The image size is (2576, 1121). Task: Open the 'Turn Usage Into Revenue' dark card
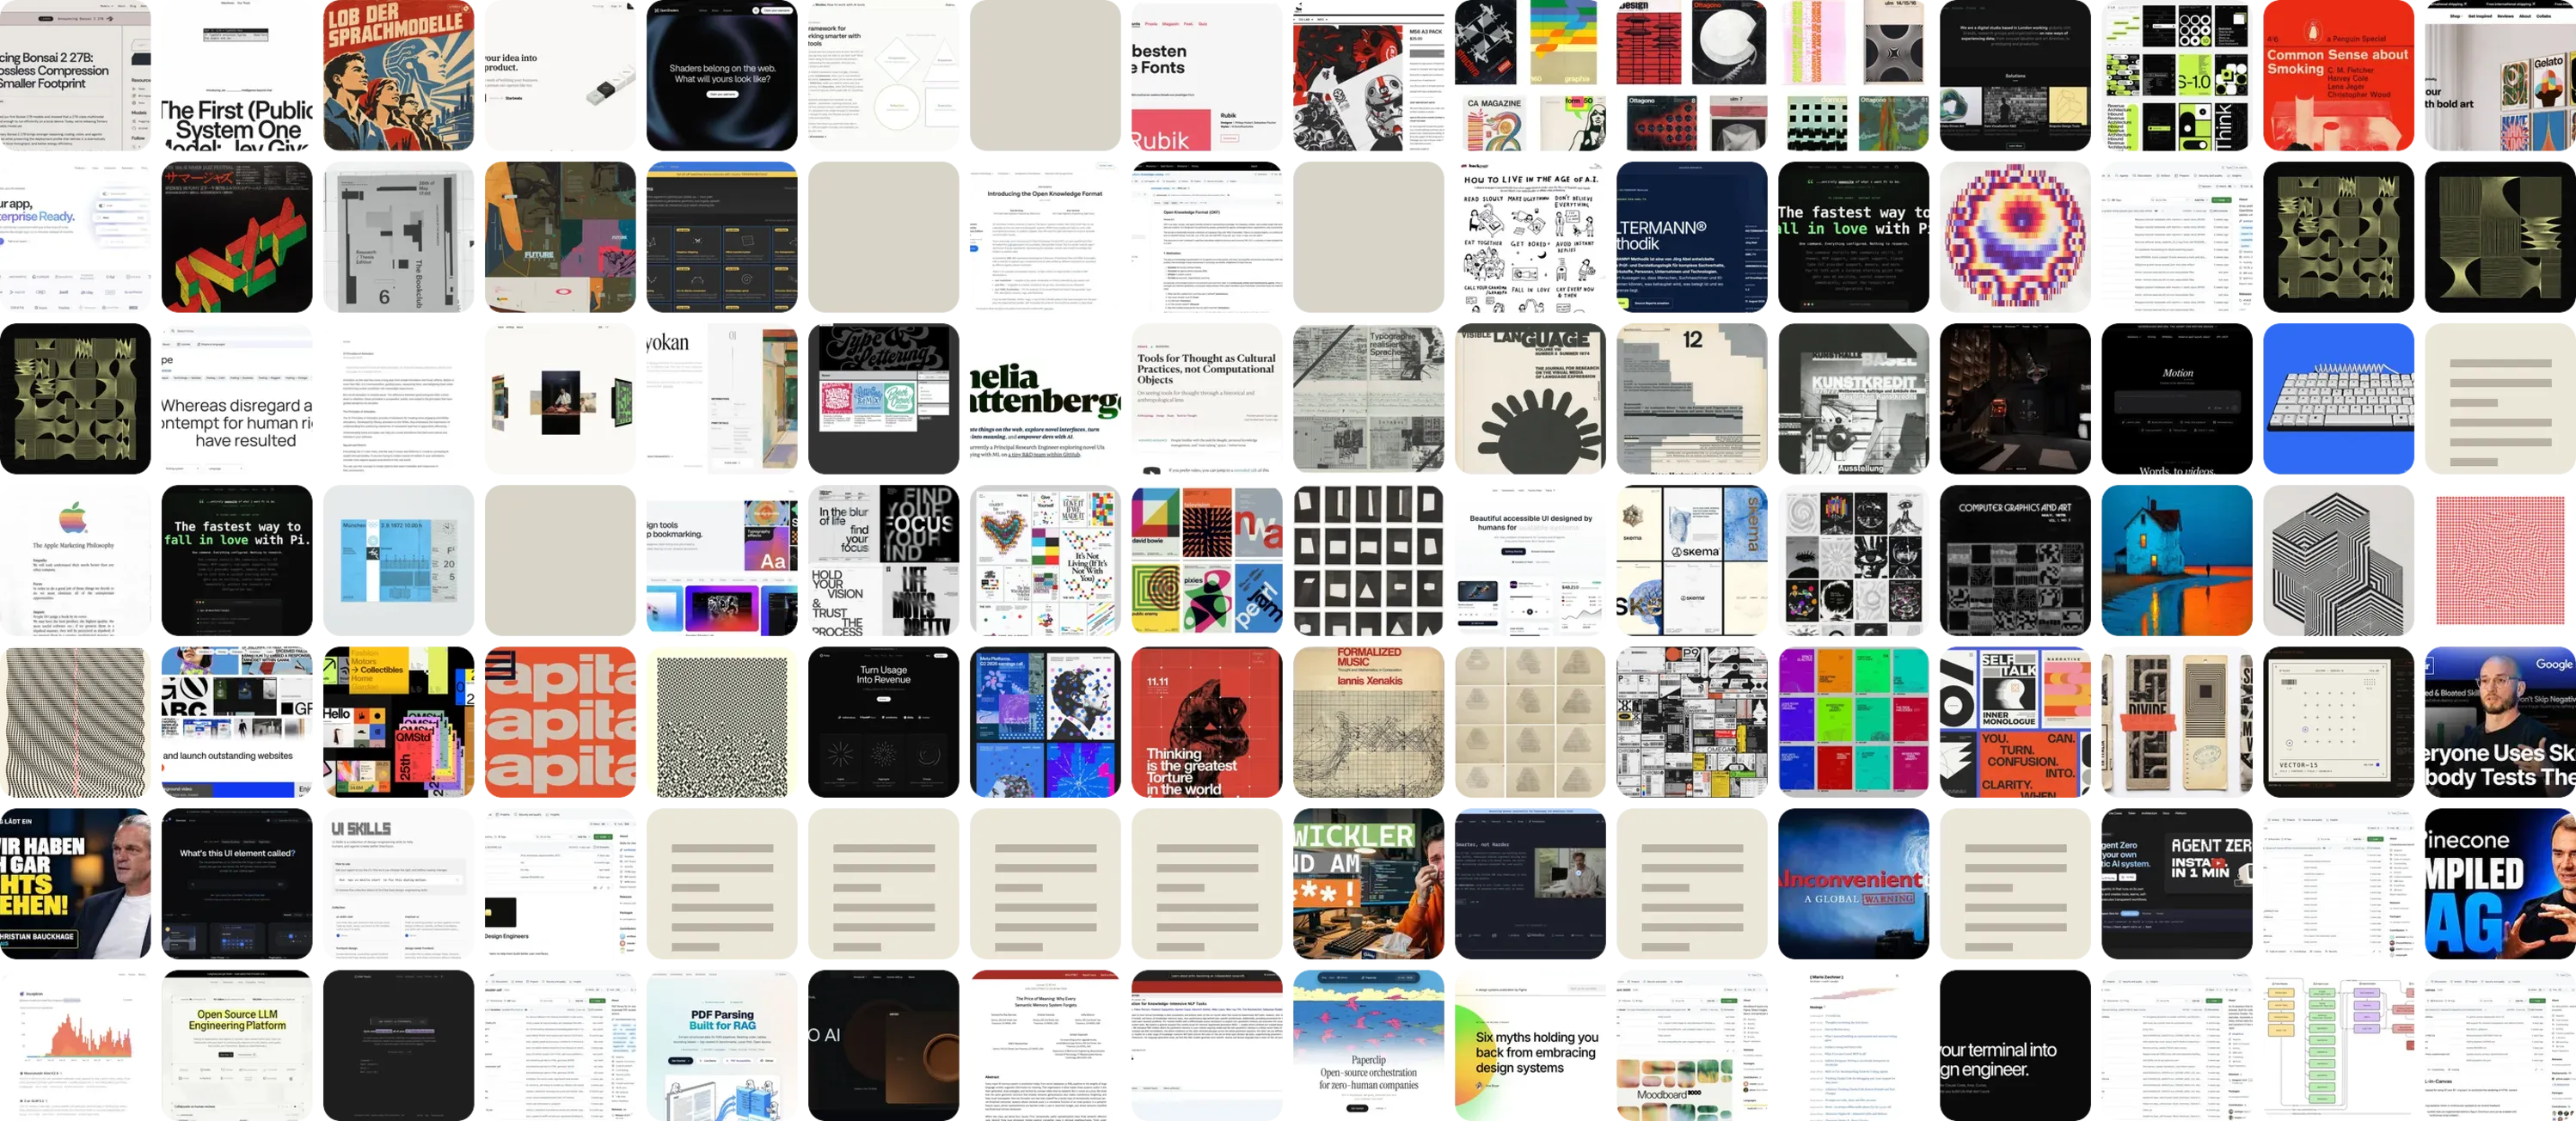click(883, 722)
